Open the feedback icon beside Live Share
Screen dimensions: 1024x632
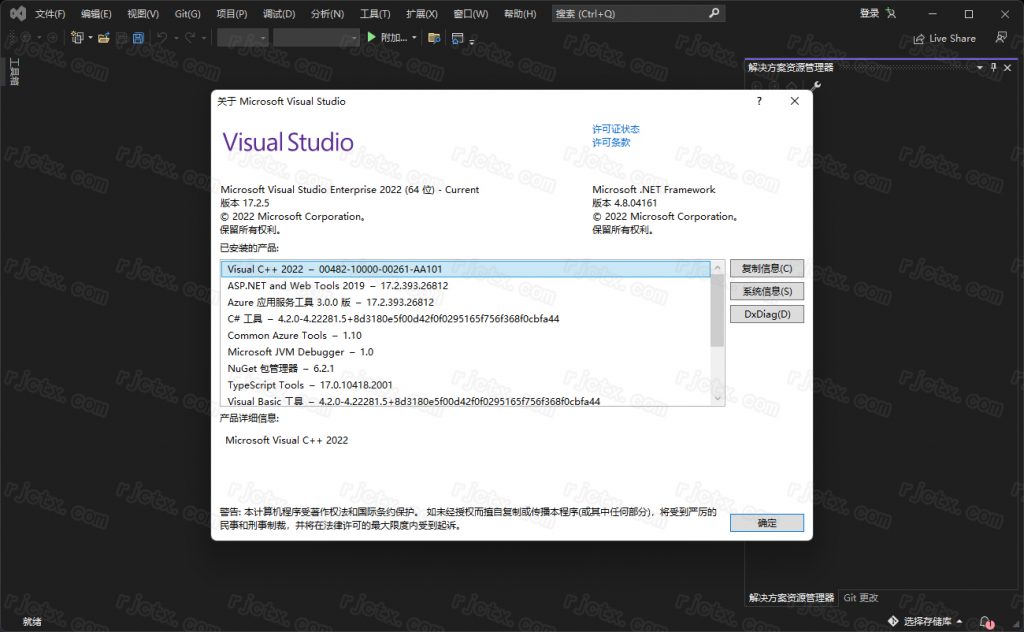1000,38
